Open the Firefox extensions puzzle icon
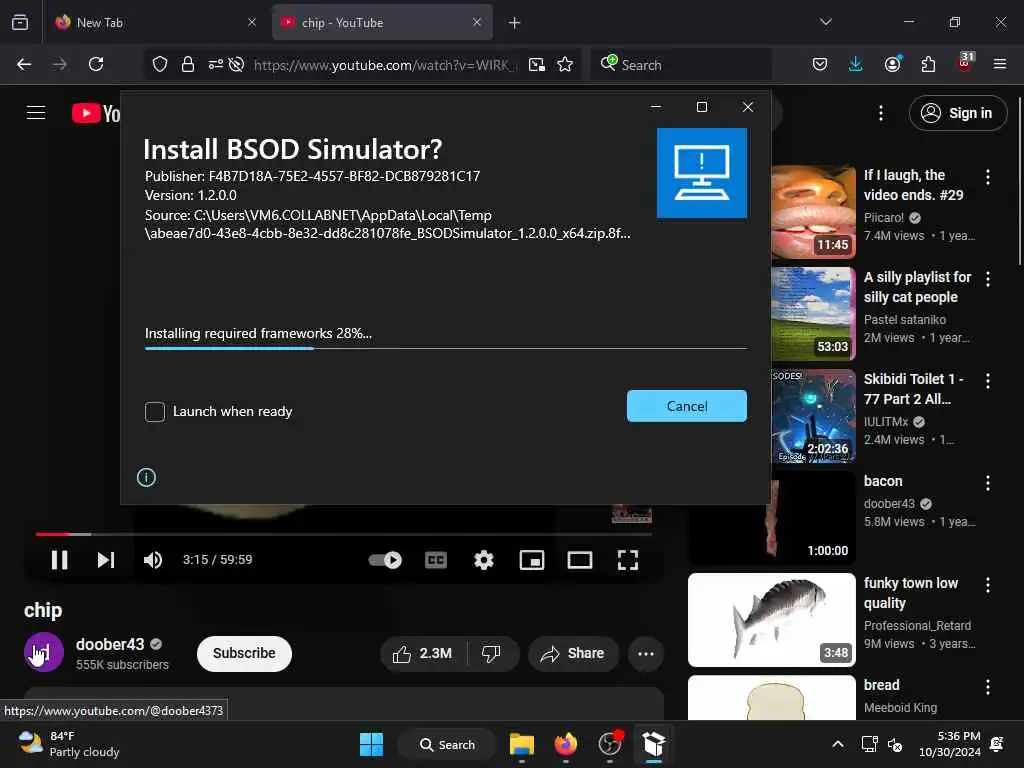This screenshot has width=1024, height=768. [928, 64]
